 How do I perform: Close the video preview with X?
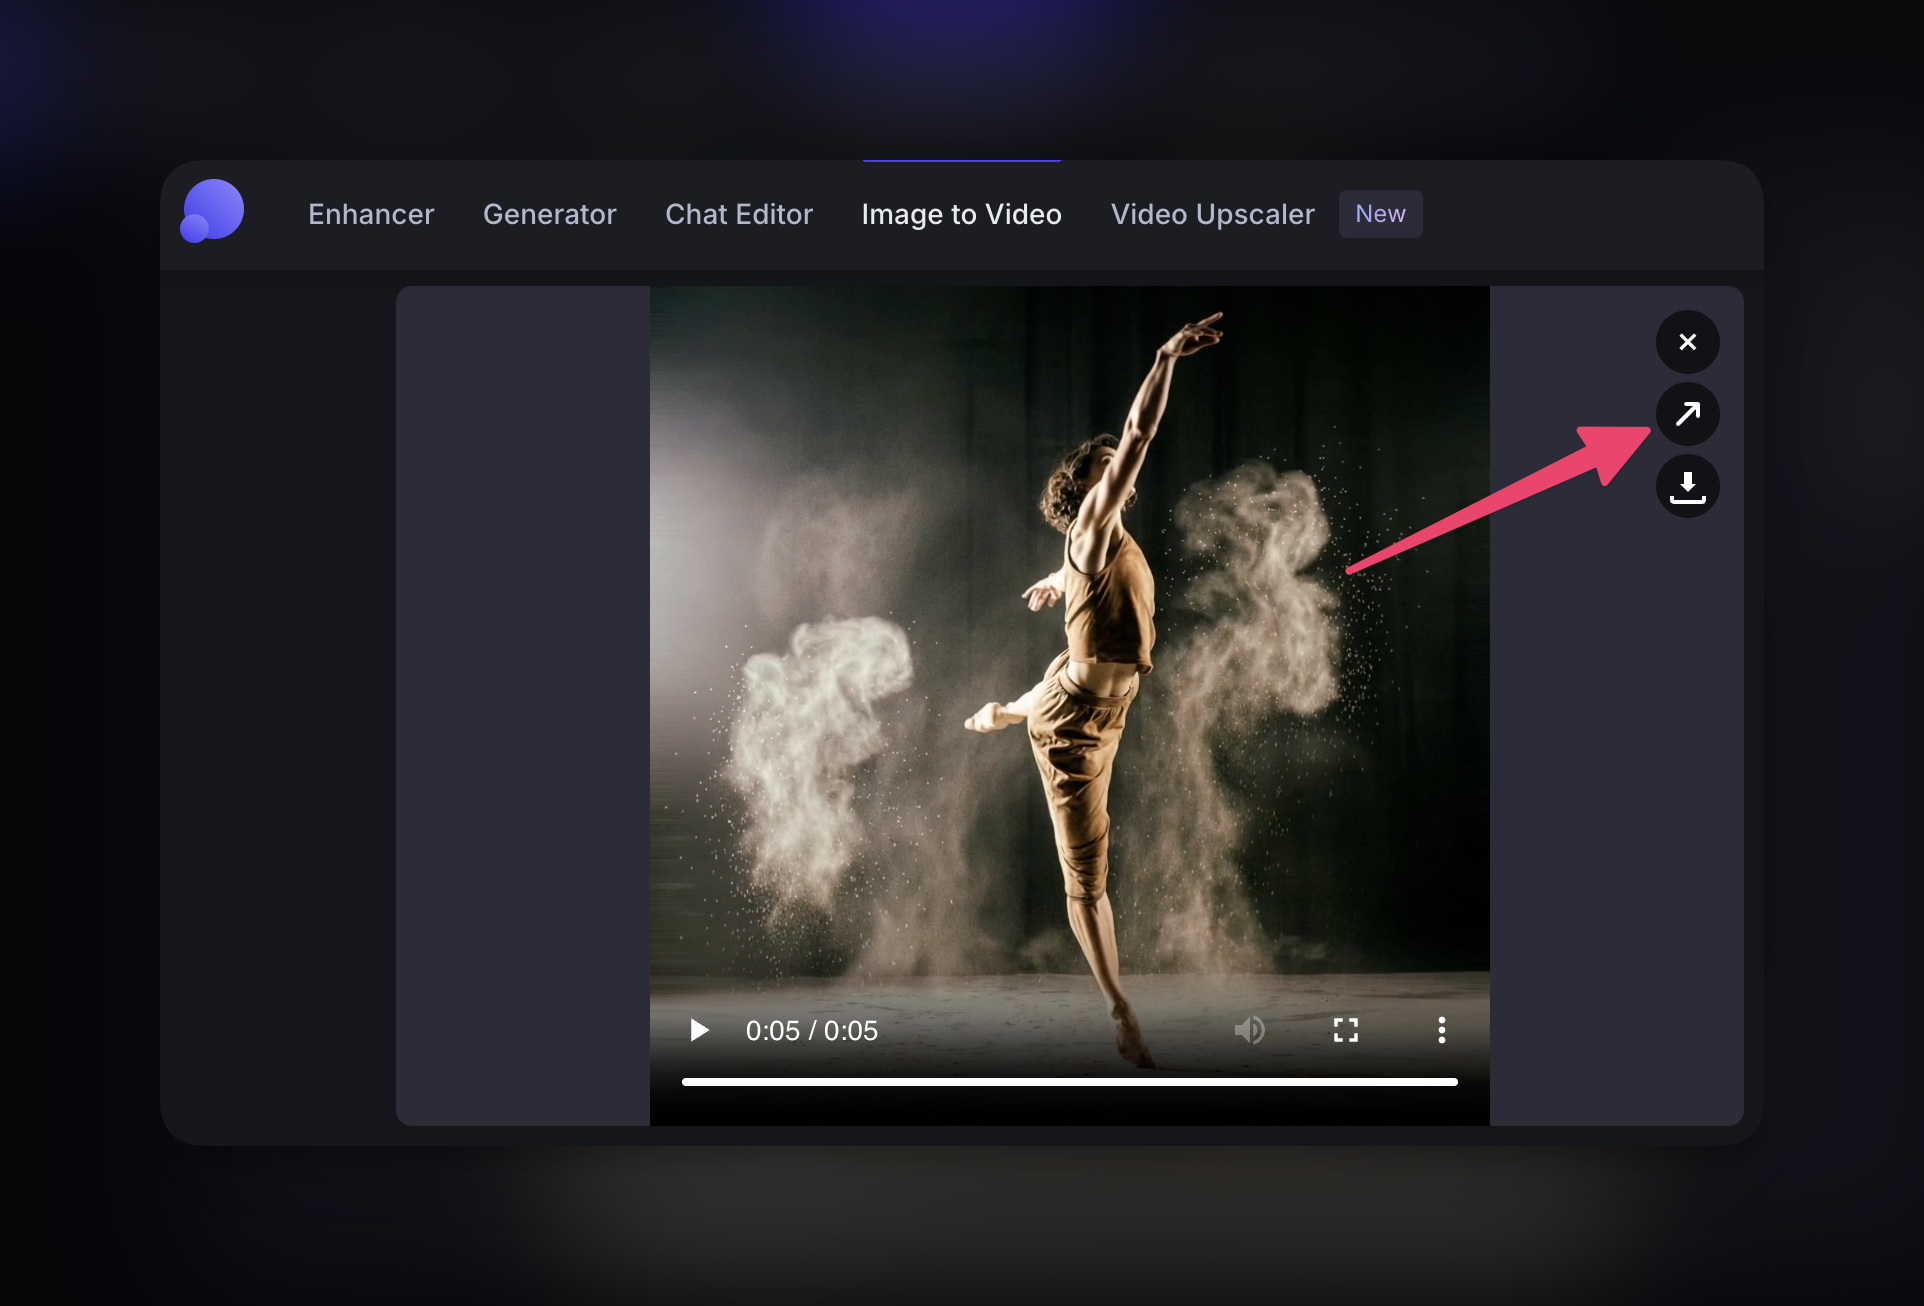pos(1687,342)
